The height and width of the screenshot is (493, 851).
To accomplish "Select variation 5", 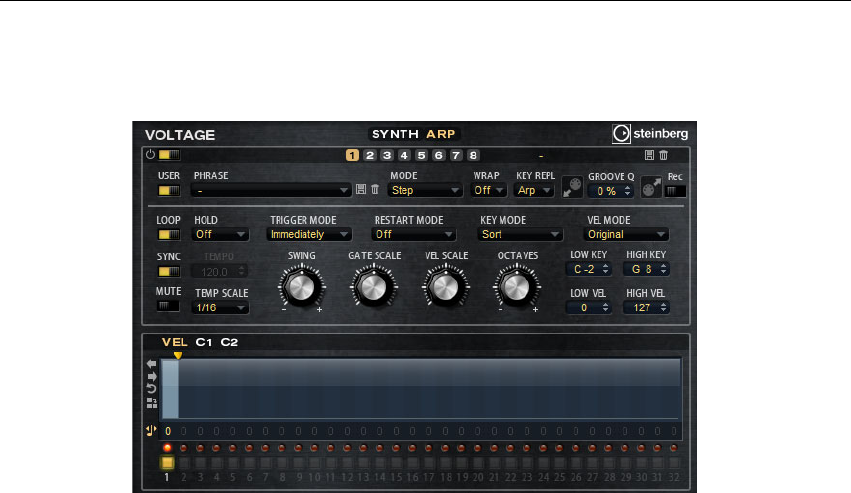I will tap(421, 155).
